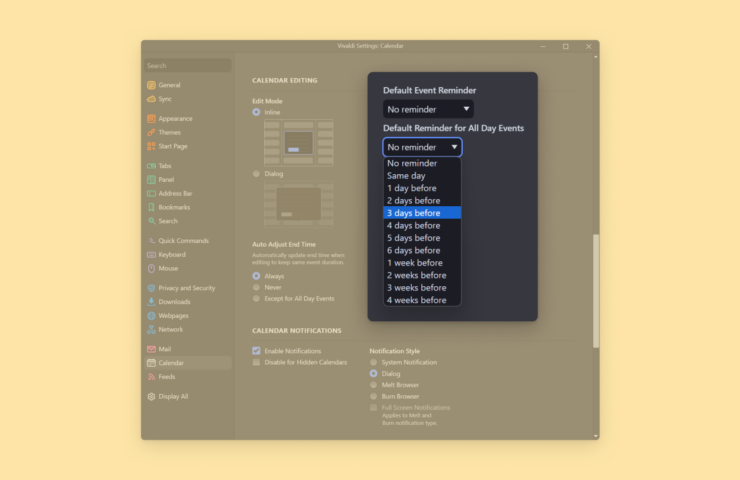Collapse the All Day Events reminder dropdown
The height and width of the screenshot is (480, 740).
click(x=422, y=147)
